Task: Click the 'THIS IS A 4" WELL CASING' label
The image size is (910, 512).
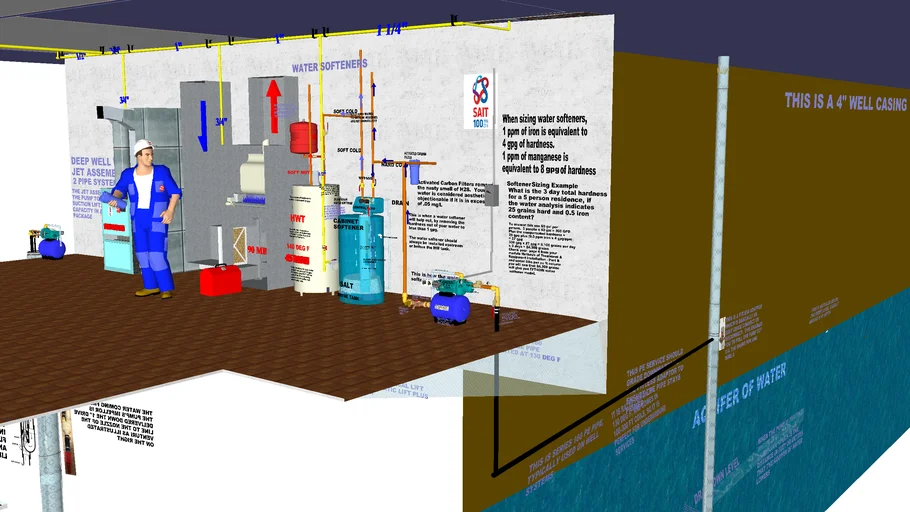Action: tap(845, 102)
